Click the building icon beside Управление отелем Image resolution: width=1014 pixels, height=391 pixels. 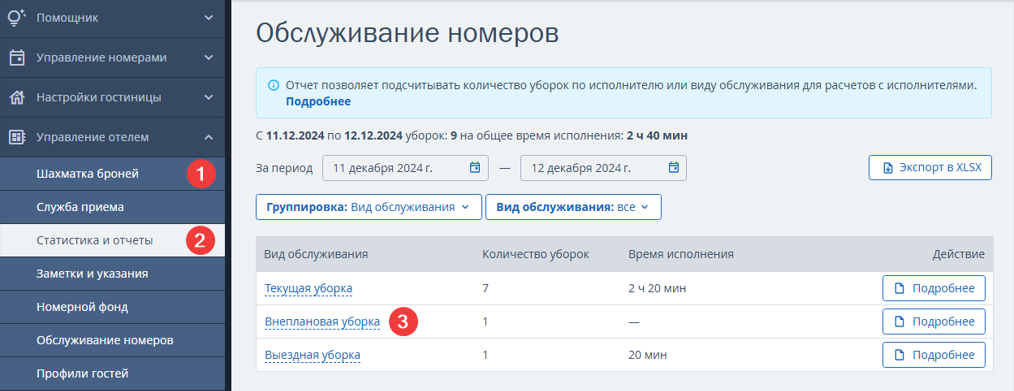click(17, 137)
